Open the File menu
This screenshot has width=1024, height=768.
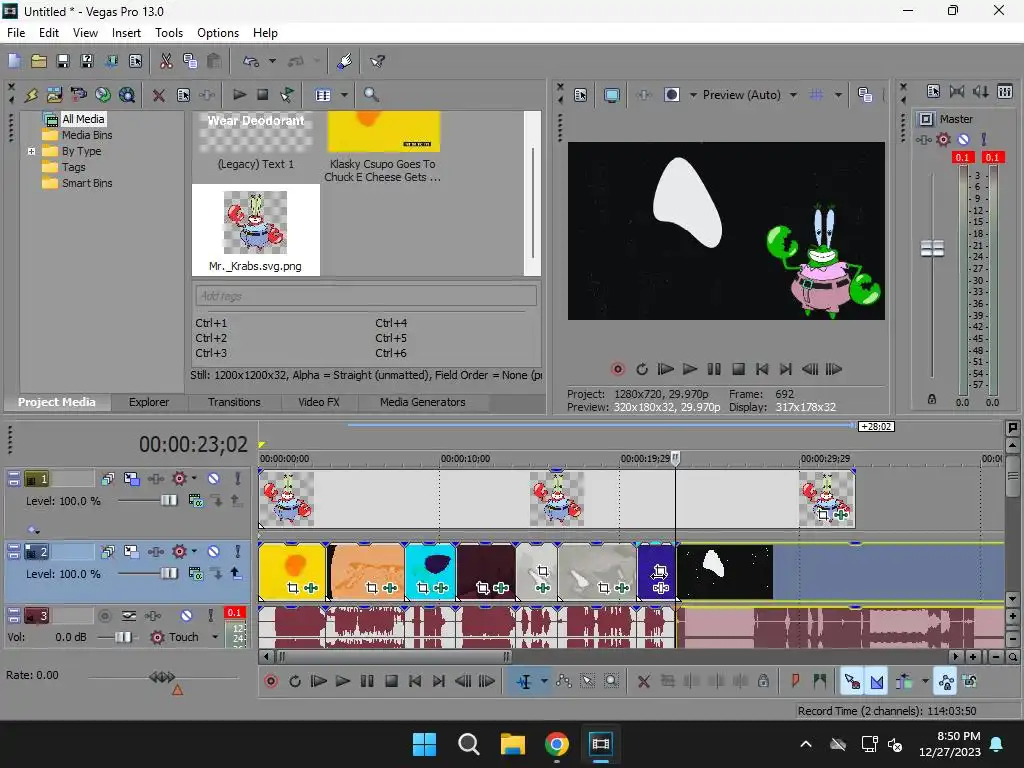pyautogui.click(x=16, y=33)
